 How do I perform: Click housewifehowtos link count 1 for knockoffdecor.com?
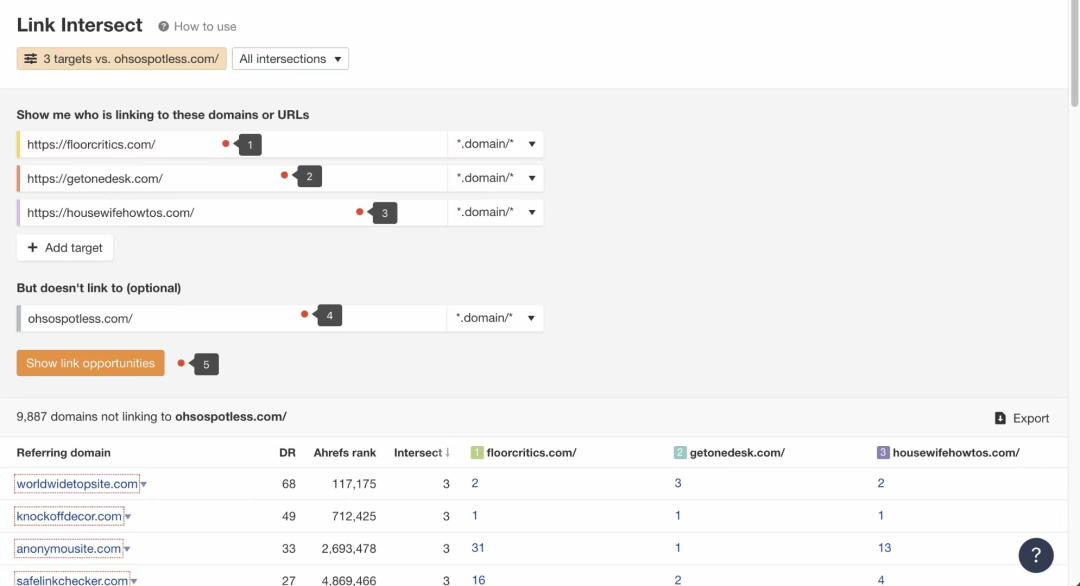pyautogui.click(x=881, y=516)
